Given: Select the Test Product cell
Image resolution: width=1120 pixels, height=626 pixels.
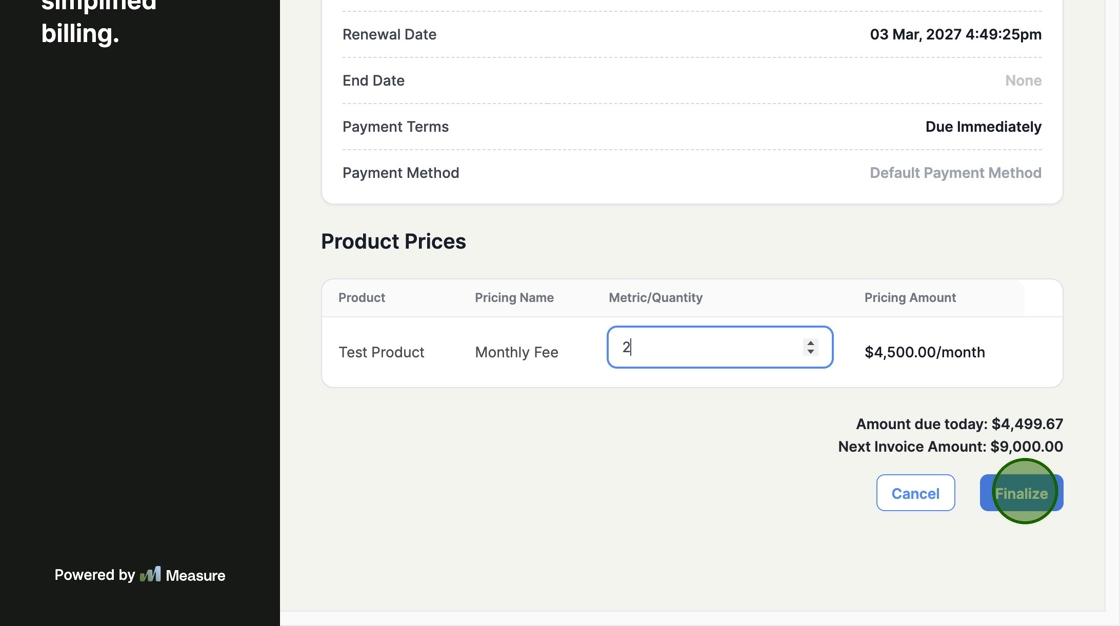Looking at the screenshot, I should tap(381, 352).
